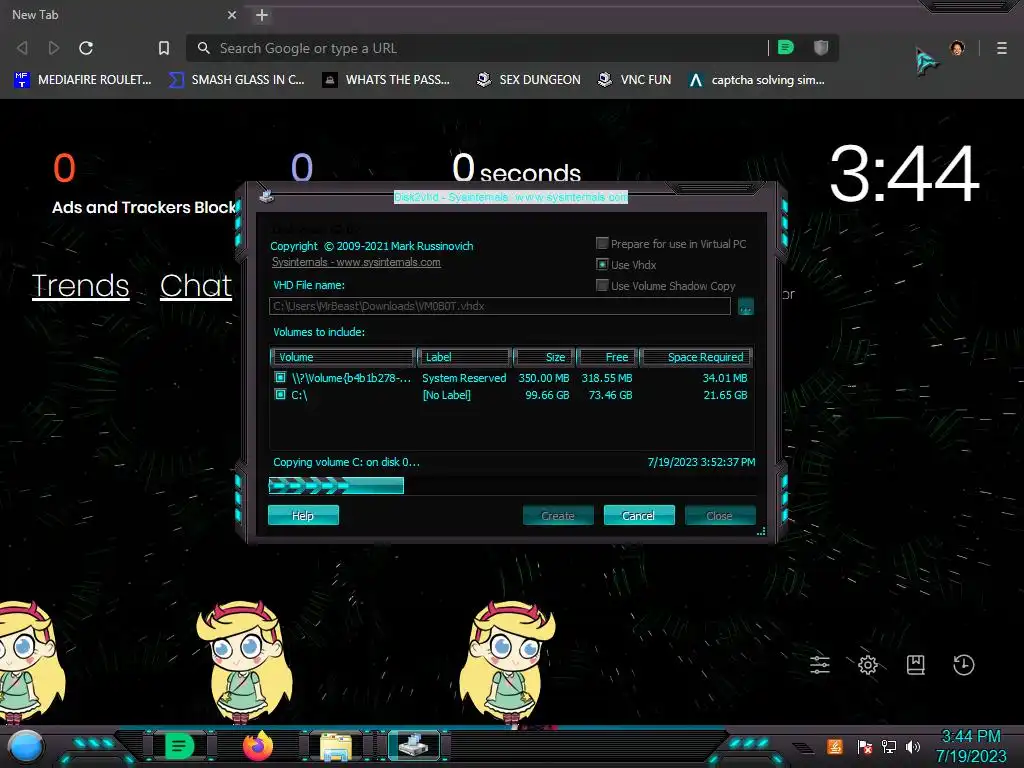Screen dimensions: 1024x768
Task: Sort by Volume column header
Action: [343, 357]
